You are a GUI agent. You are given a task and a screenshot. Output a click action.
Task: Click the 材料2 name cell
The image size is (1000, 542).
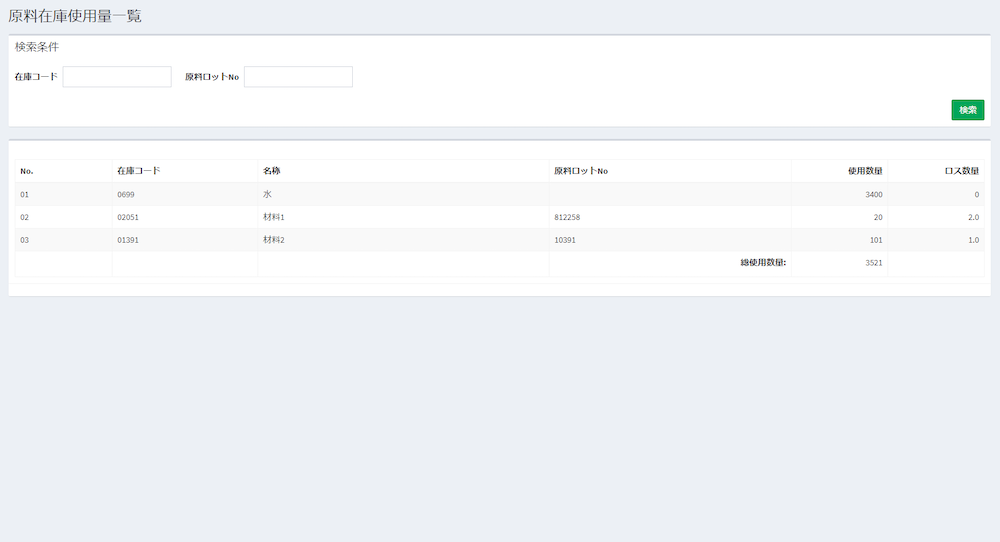click(274, 240)
